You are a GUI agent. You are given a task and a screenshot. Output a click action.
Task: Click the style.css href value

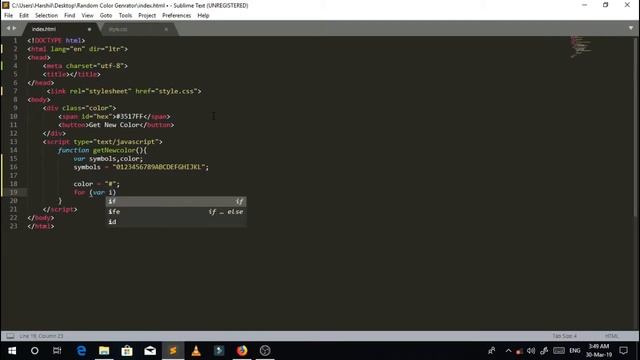click(x=176, y=91)
